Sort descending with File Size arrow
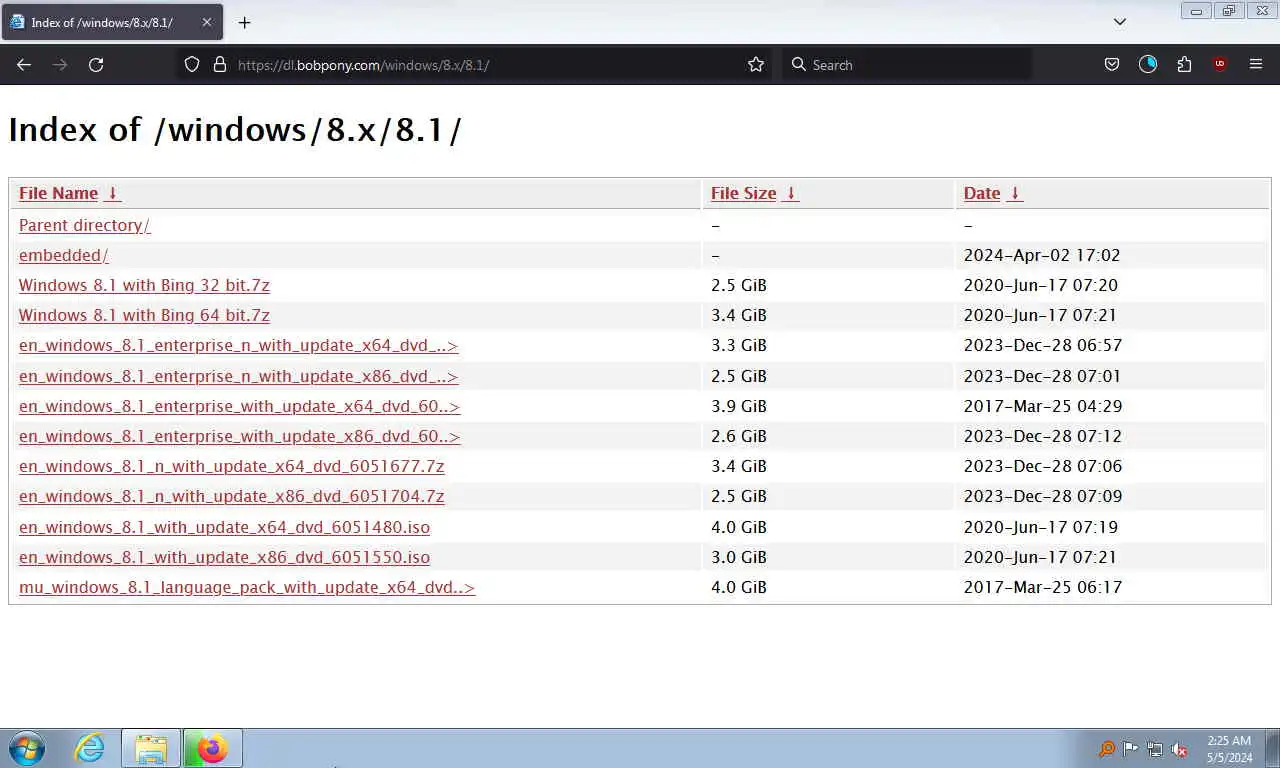Viewport: 1280px width, 768px height. coord(790,193)
